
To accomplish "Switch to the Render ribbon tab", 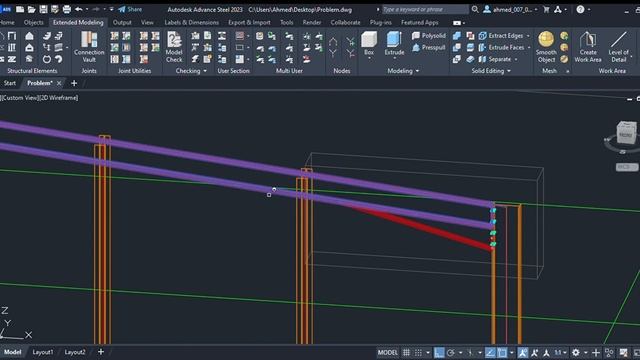I will pyautogui.click(x=312, y=22).
